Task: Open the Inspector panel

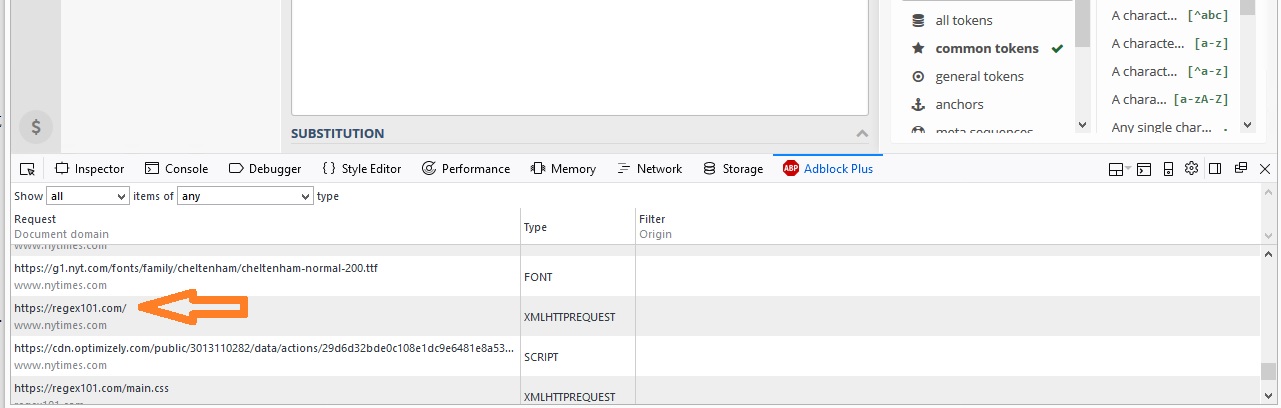Action: pos(89,169)
